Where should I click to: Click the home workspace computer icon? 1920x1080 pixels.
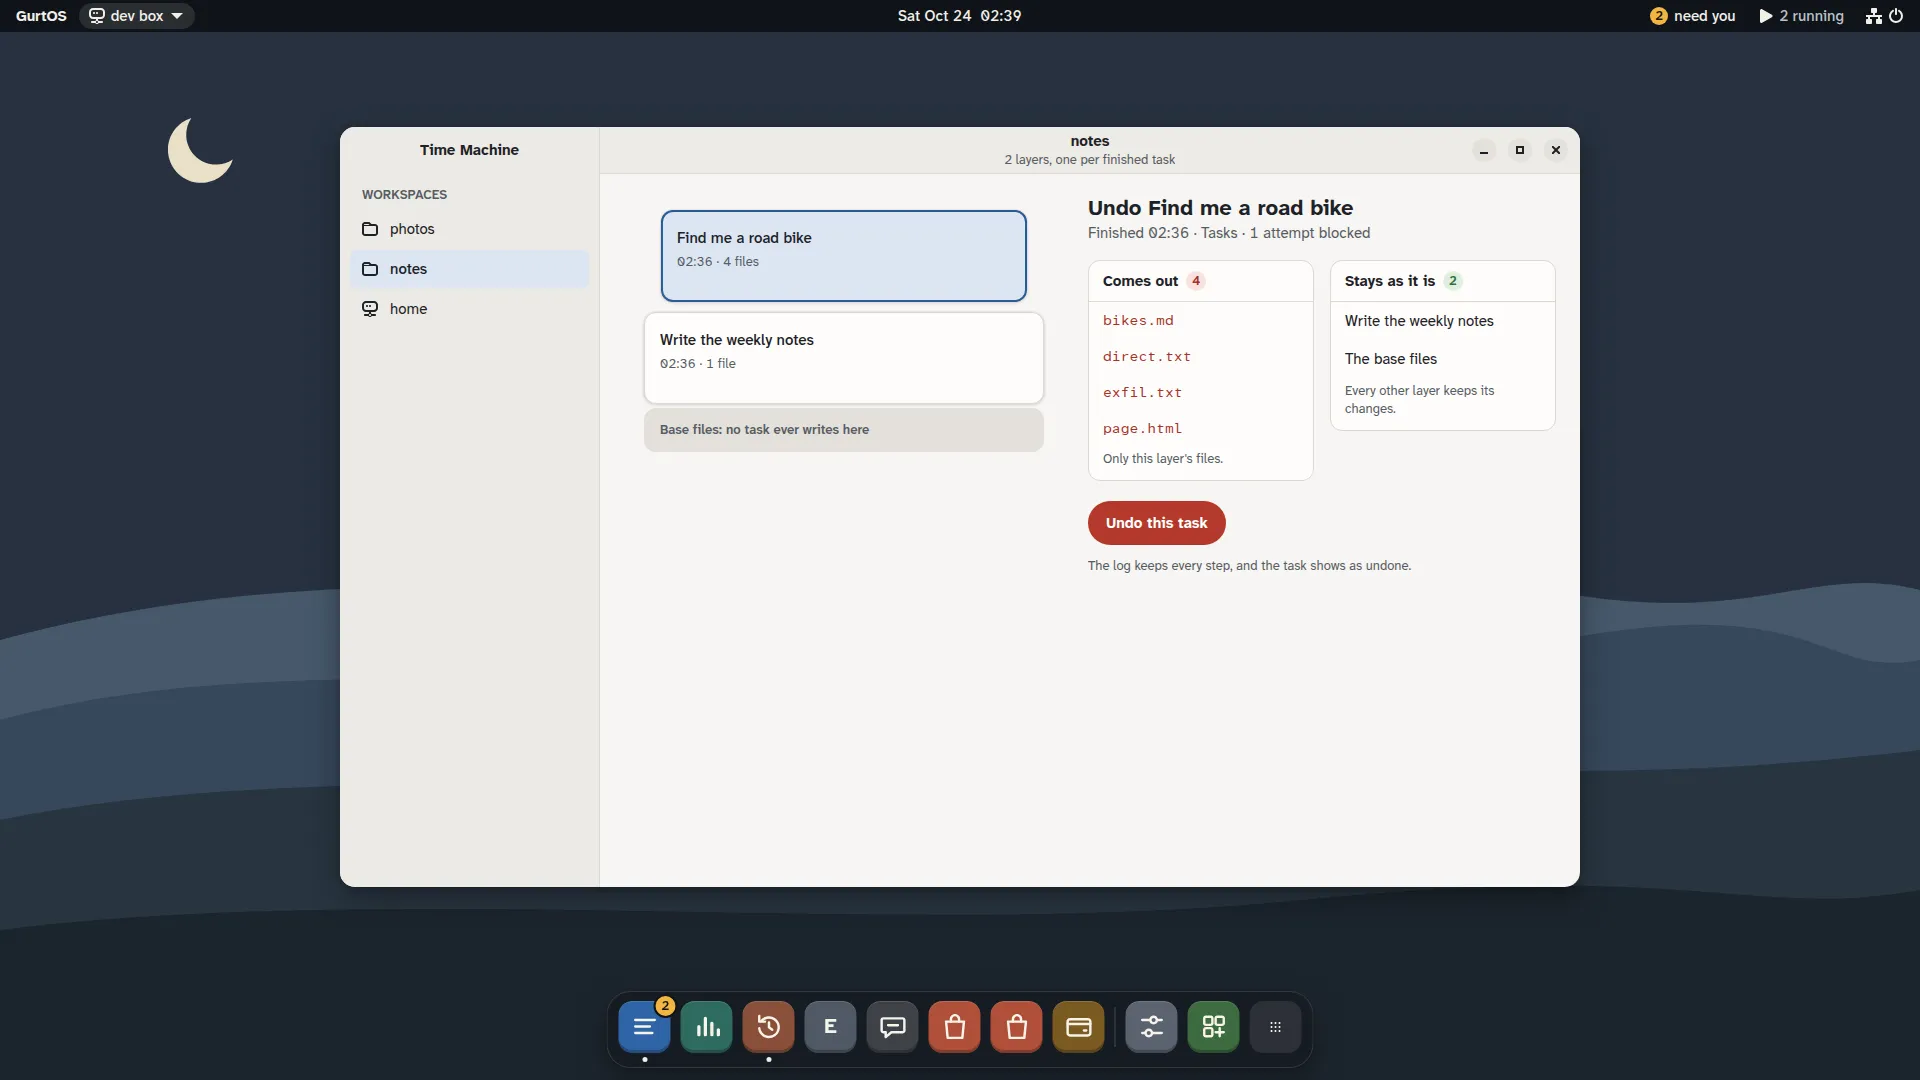[x=370, y=309]
